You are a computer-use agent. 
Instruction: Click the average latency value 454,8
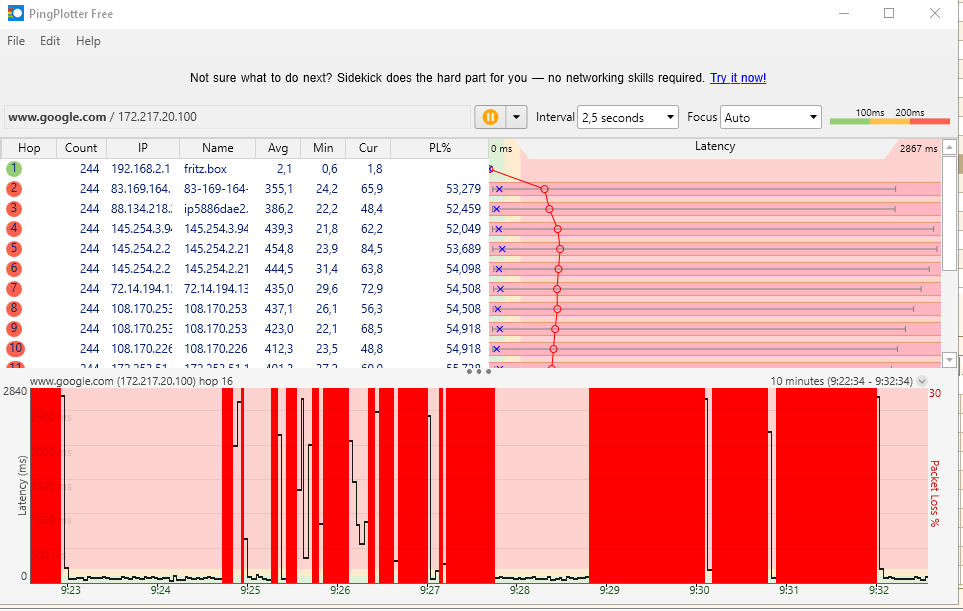tap(279, 249)
